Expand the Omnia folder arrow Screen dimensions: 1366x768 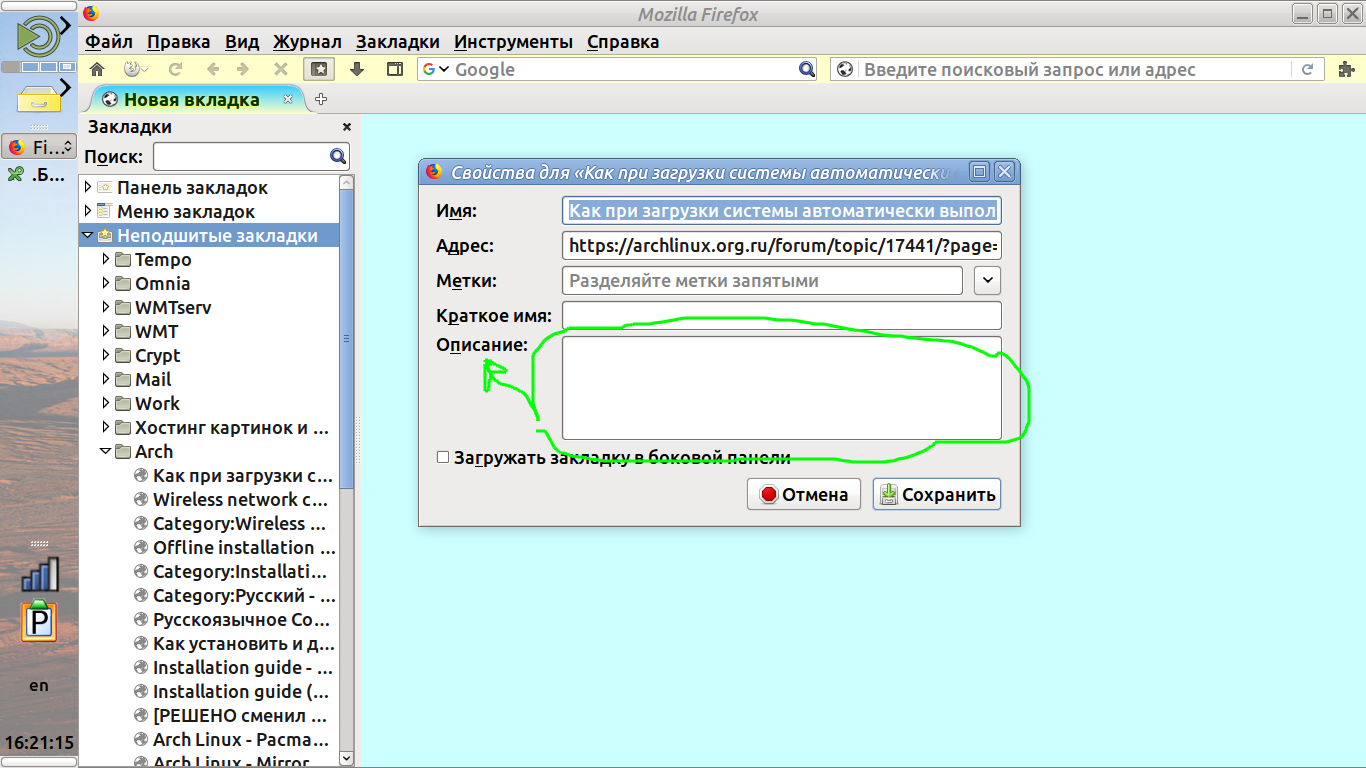click(106, 283)
